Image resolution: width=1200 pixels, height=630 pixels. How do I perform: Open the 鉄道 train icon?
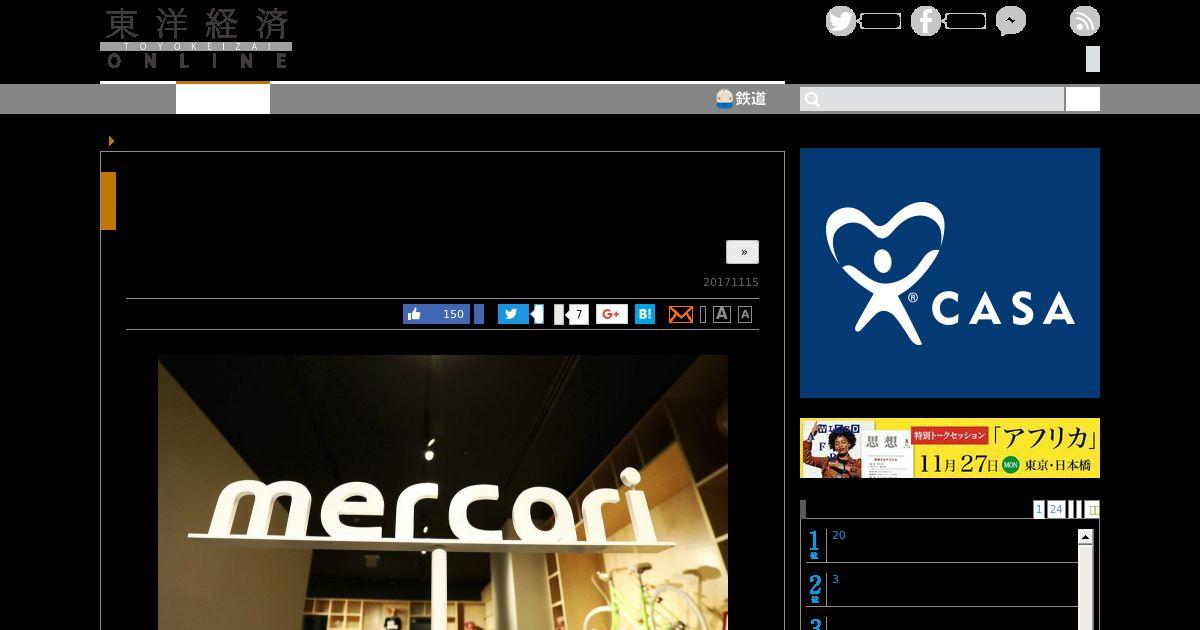click(x=725, y=98)
